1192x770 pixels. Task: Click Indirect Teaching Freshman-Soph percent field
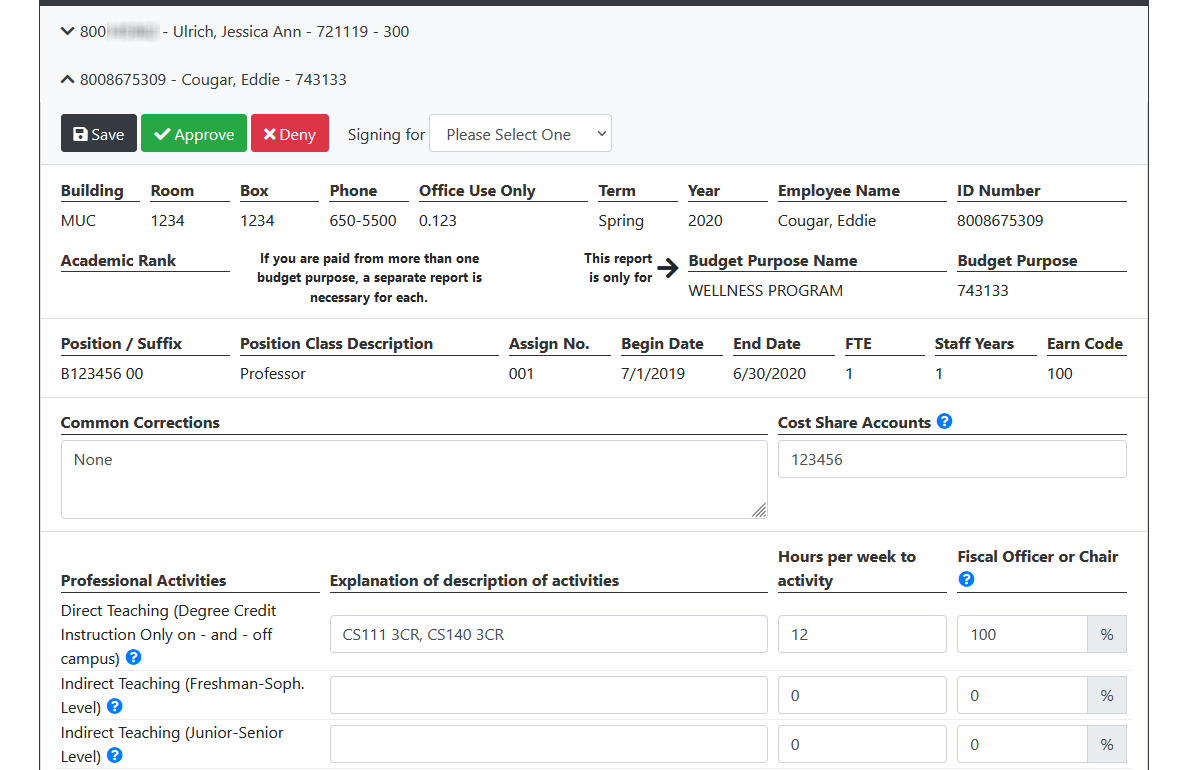coord(1021,695)
